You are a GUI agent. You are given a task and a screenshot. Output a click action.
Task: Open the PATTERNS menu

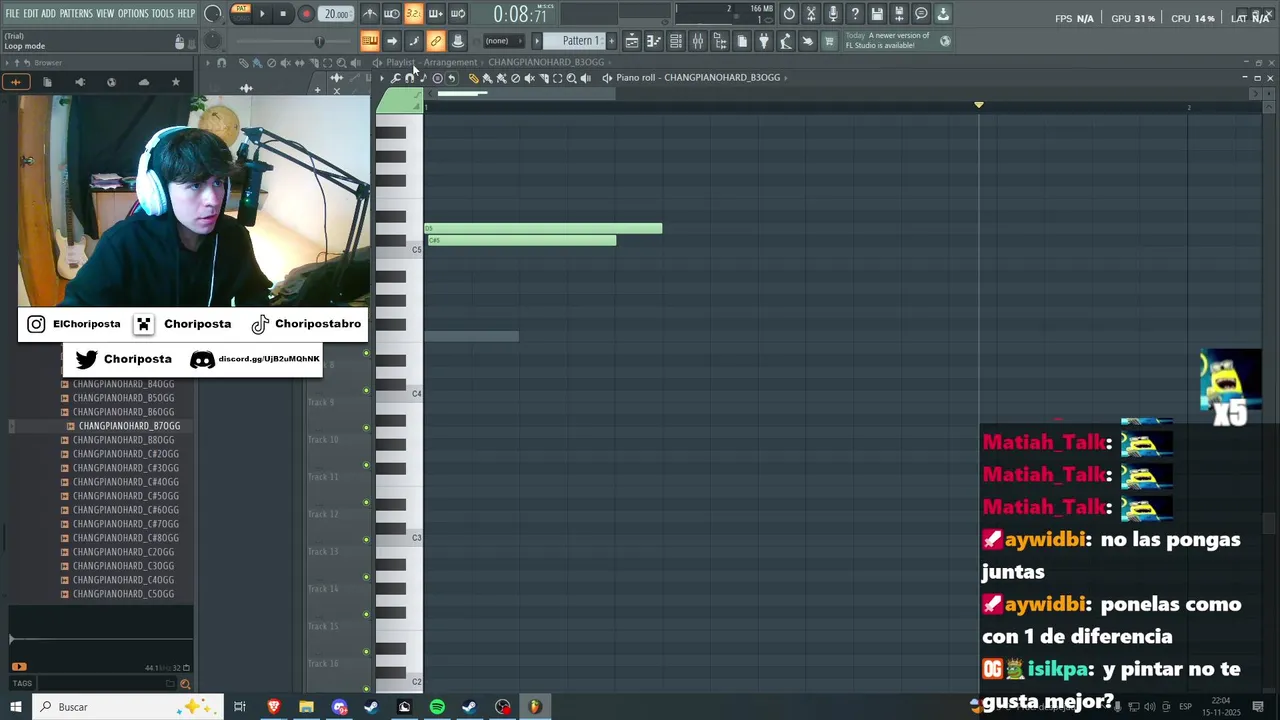click(76, 14)
